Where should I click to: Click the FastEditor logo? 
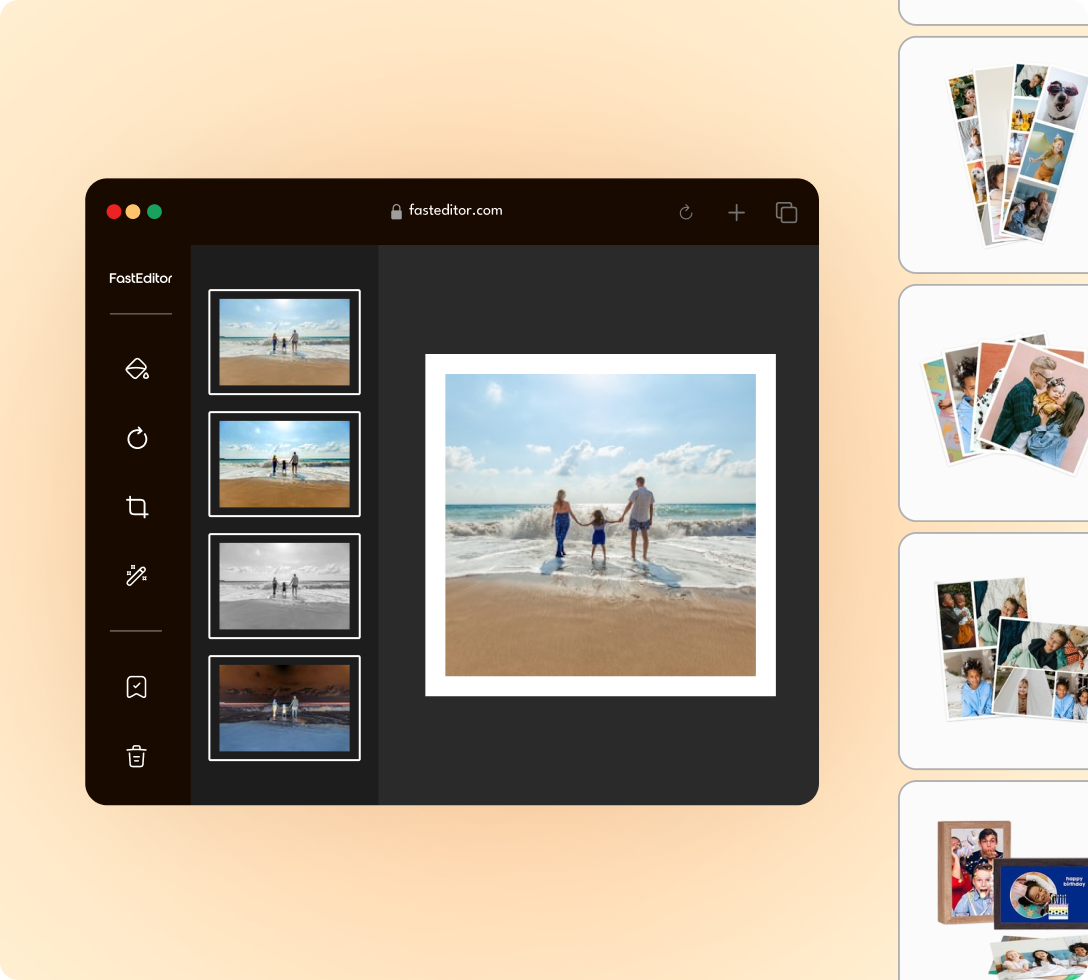coord(141,279)
